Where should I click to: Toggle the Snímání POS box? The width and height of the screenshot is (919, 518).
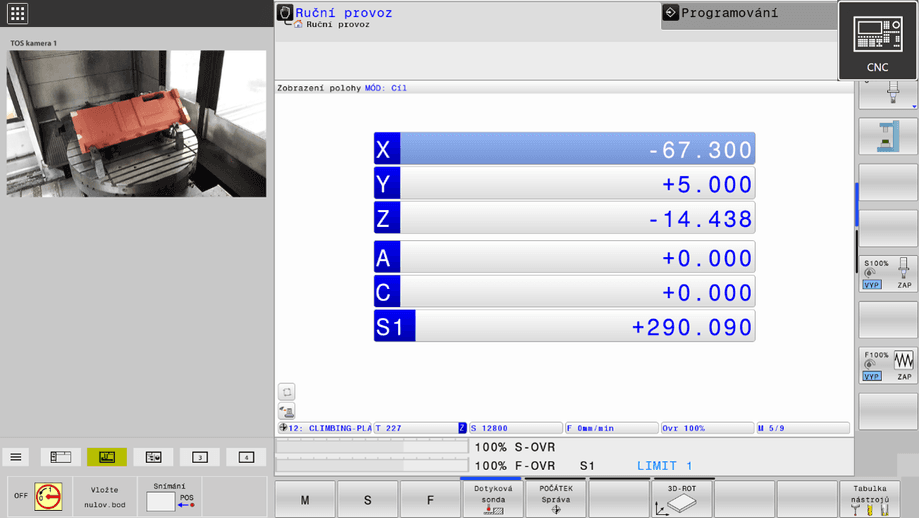(168, 497)
